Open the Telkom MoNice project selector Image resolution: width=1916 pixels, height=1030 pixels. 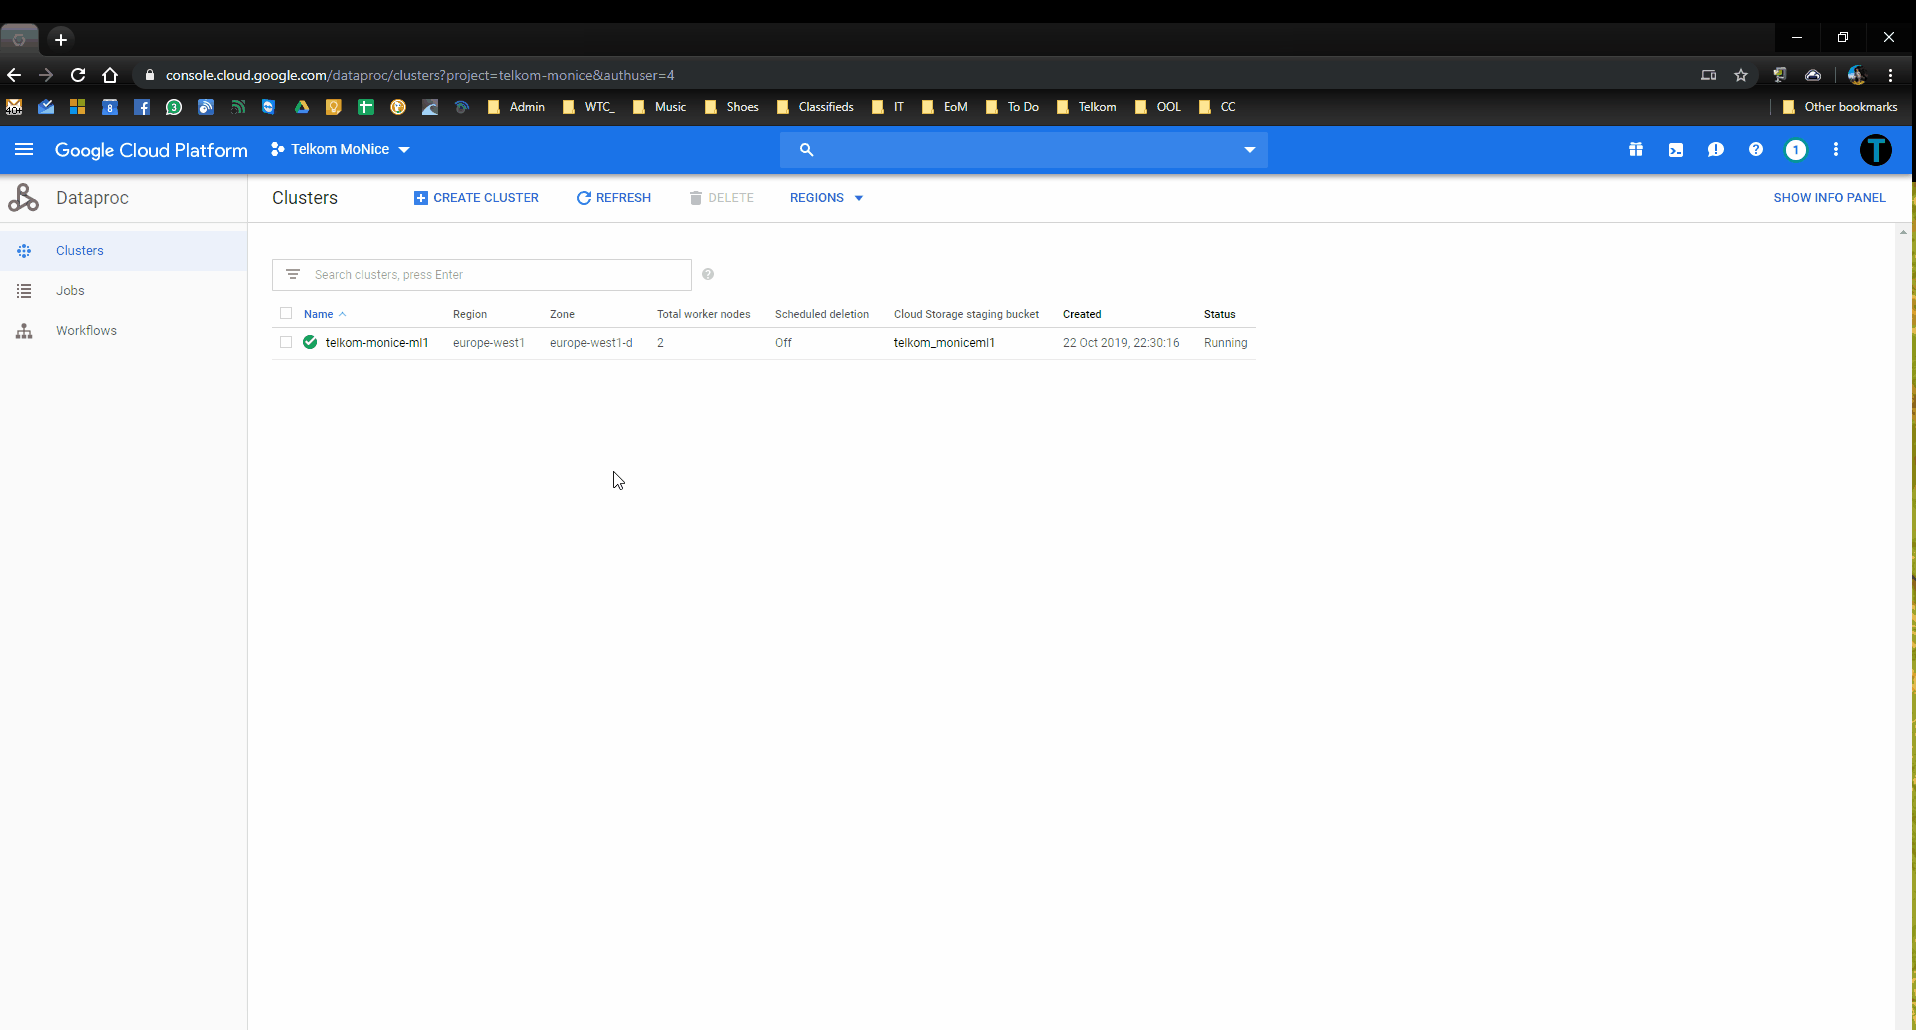(x=340, y=150)
